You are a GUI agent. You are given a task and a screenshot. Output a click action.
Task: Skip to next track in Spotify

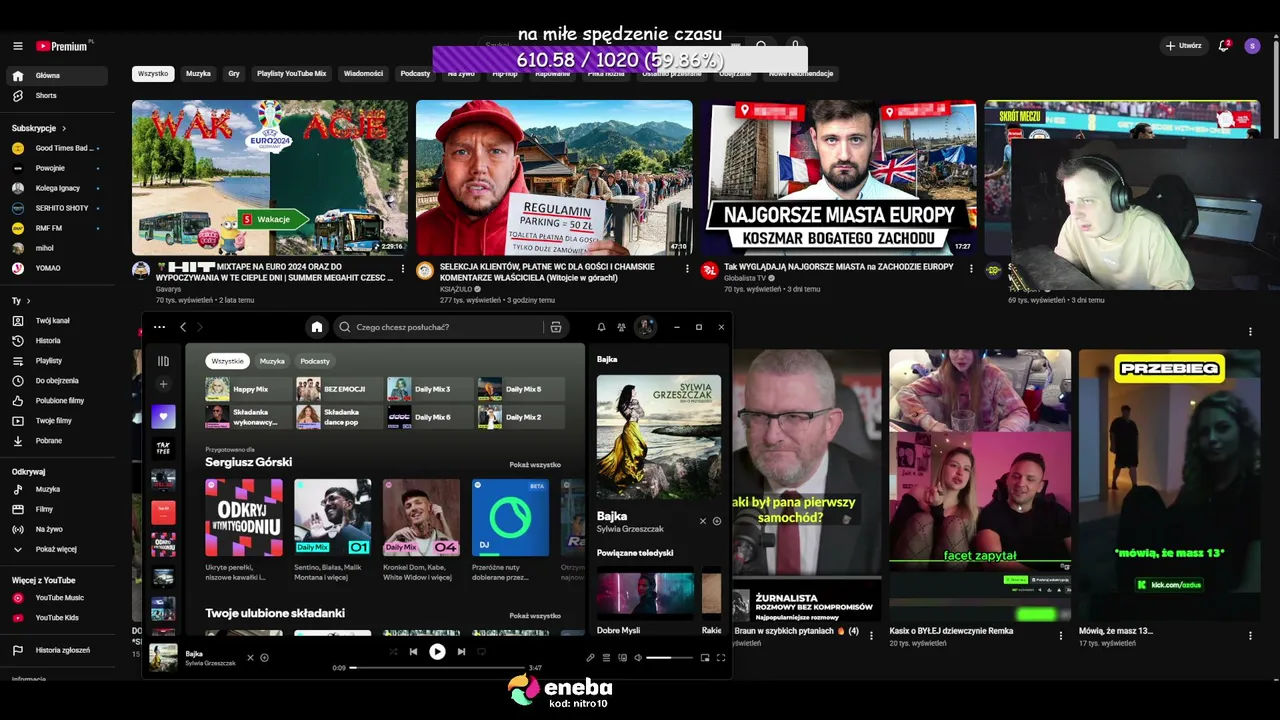pyautogui.click(x=461, y=652)
